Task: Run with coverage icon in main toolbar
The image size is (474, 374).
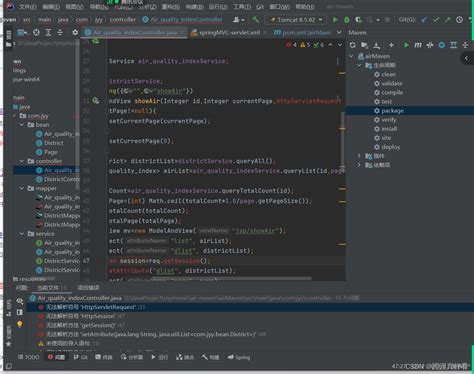Action: (358, 20)
